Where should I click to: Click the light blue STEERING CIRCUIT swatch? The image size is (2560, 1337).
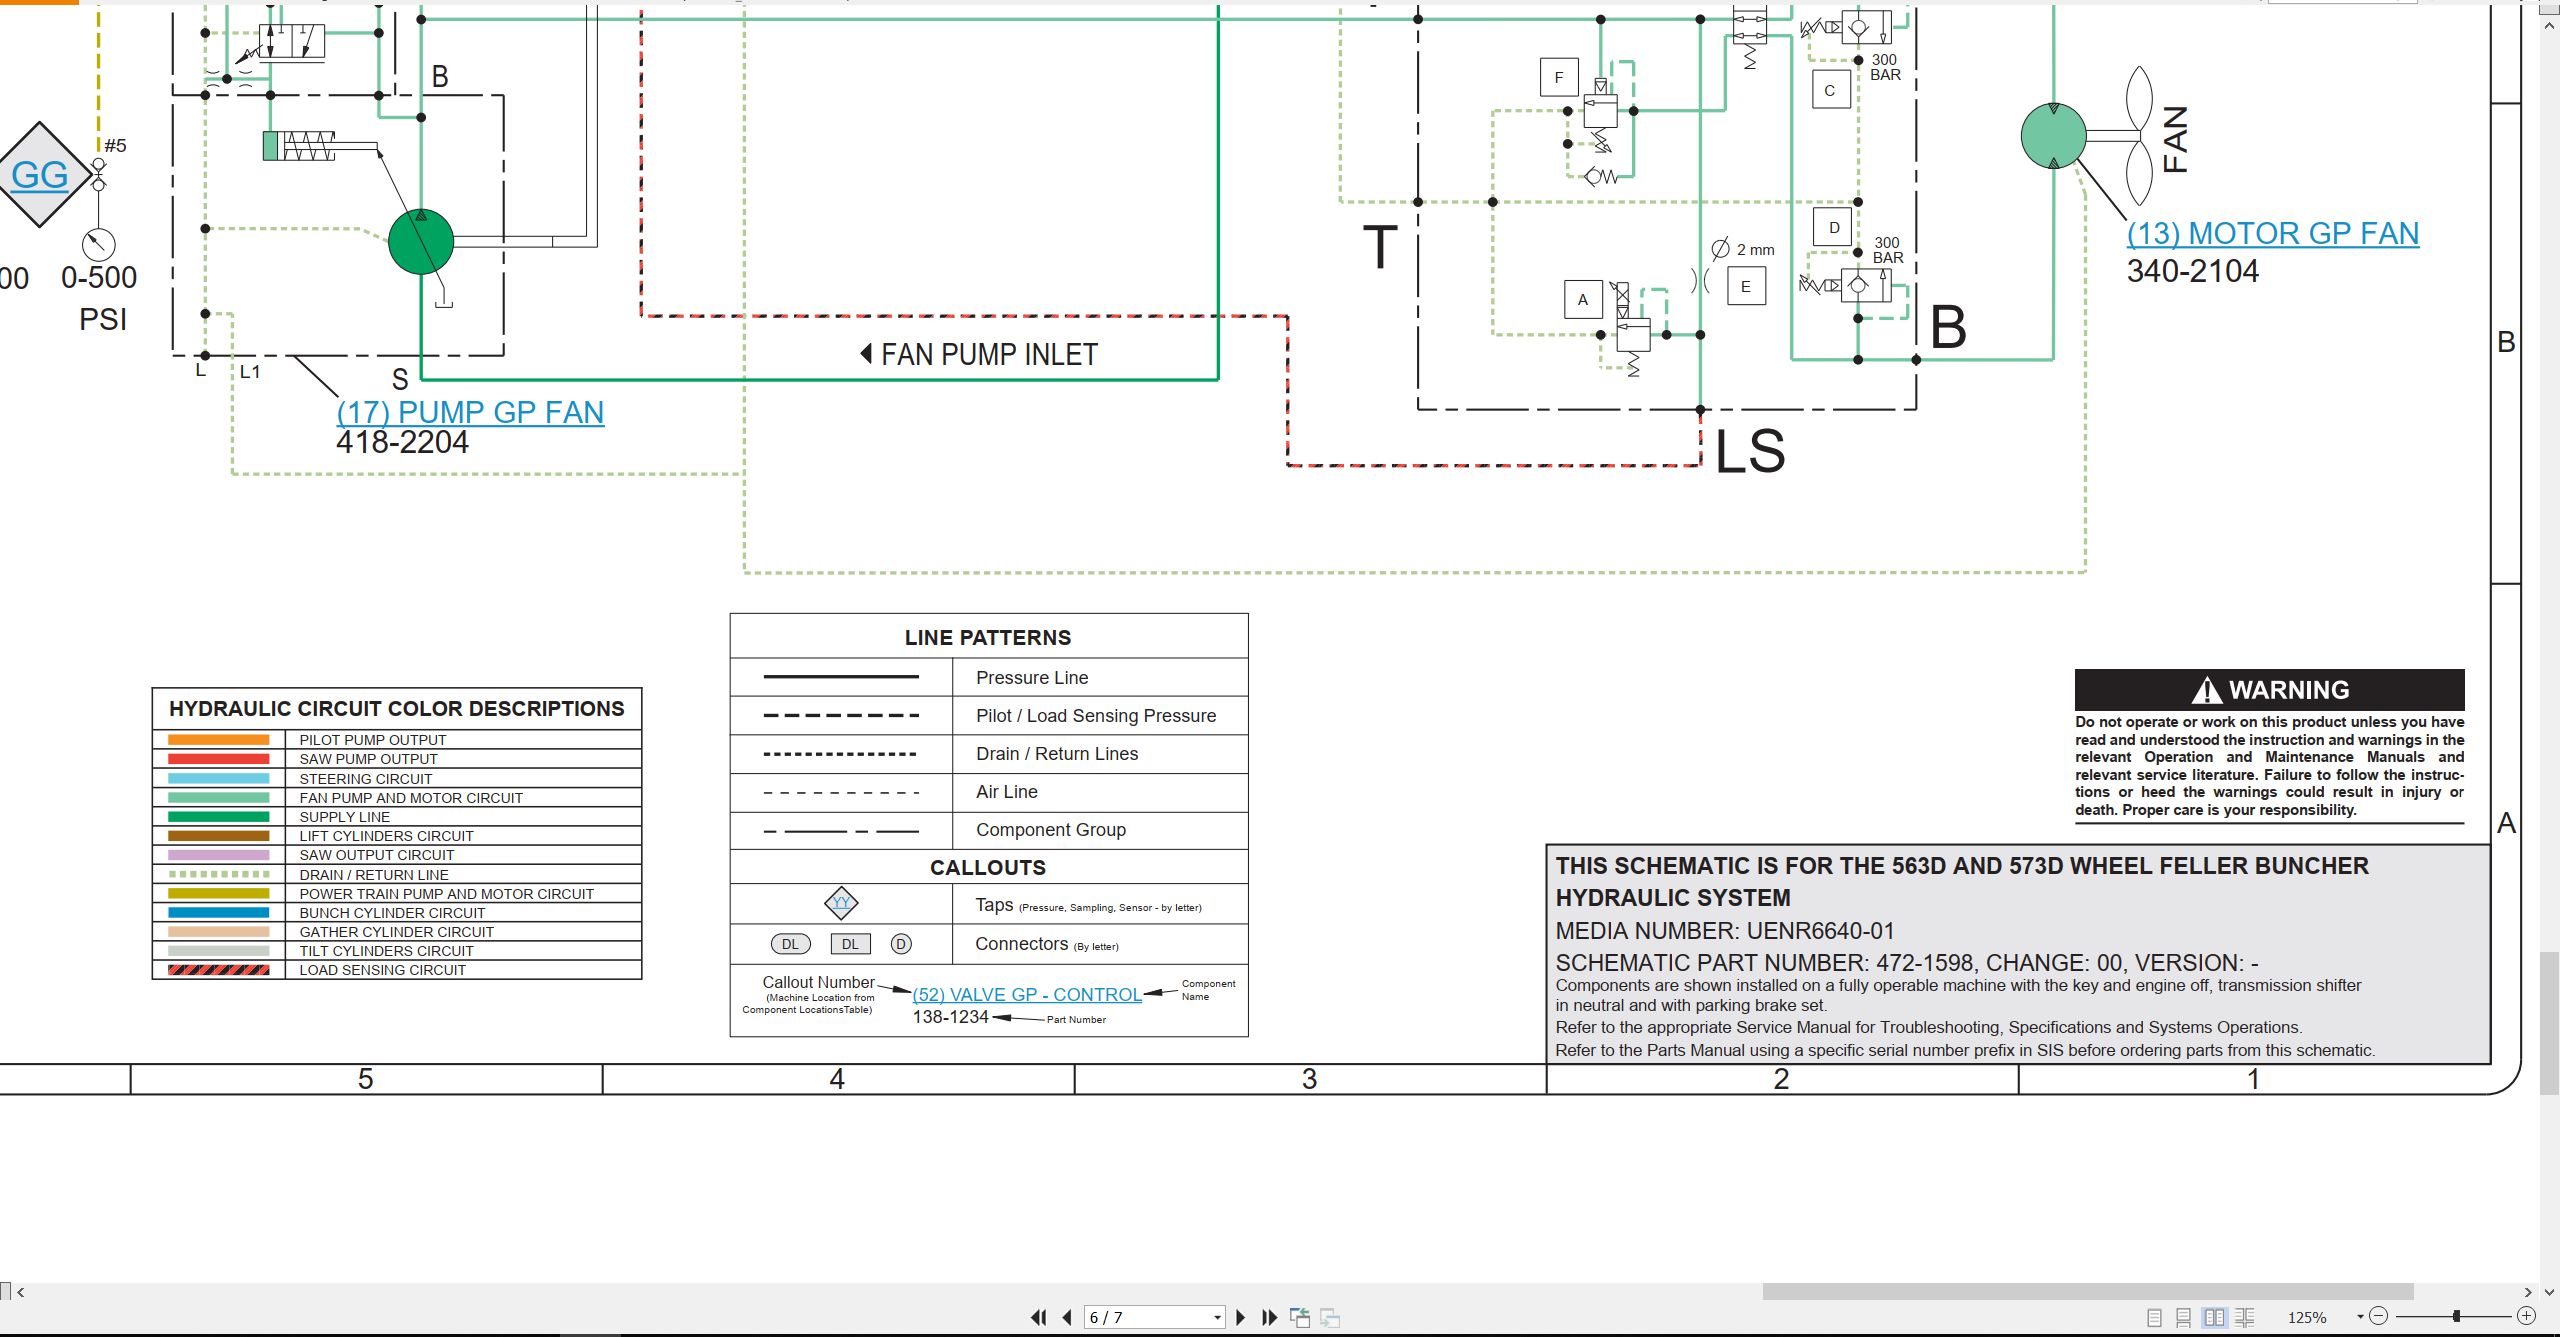pos(219,778)
